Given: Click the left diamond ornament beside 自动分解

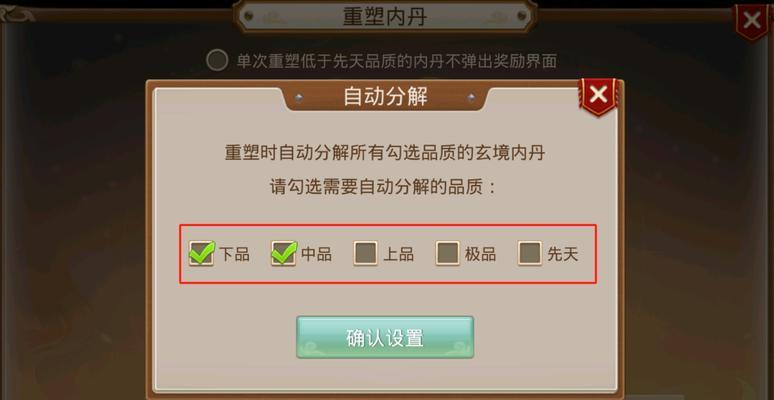Looking at the screenshot, I should (299, 97).
